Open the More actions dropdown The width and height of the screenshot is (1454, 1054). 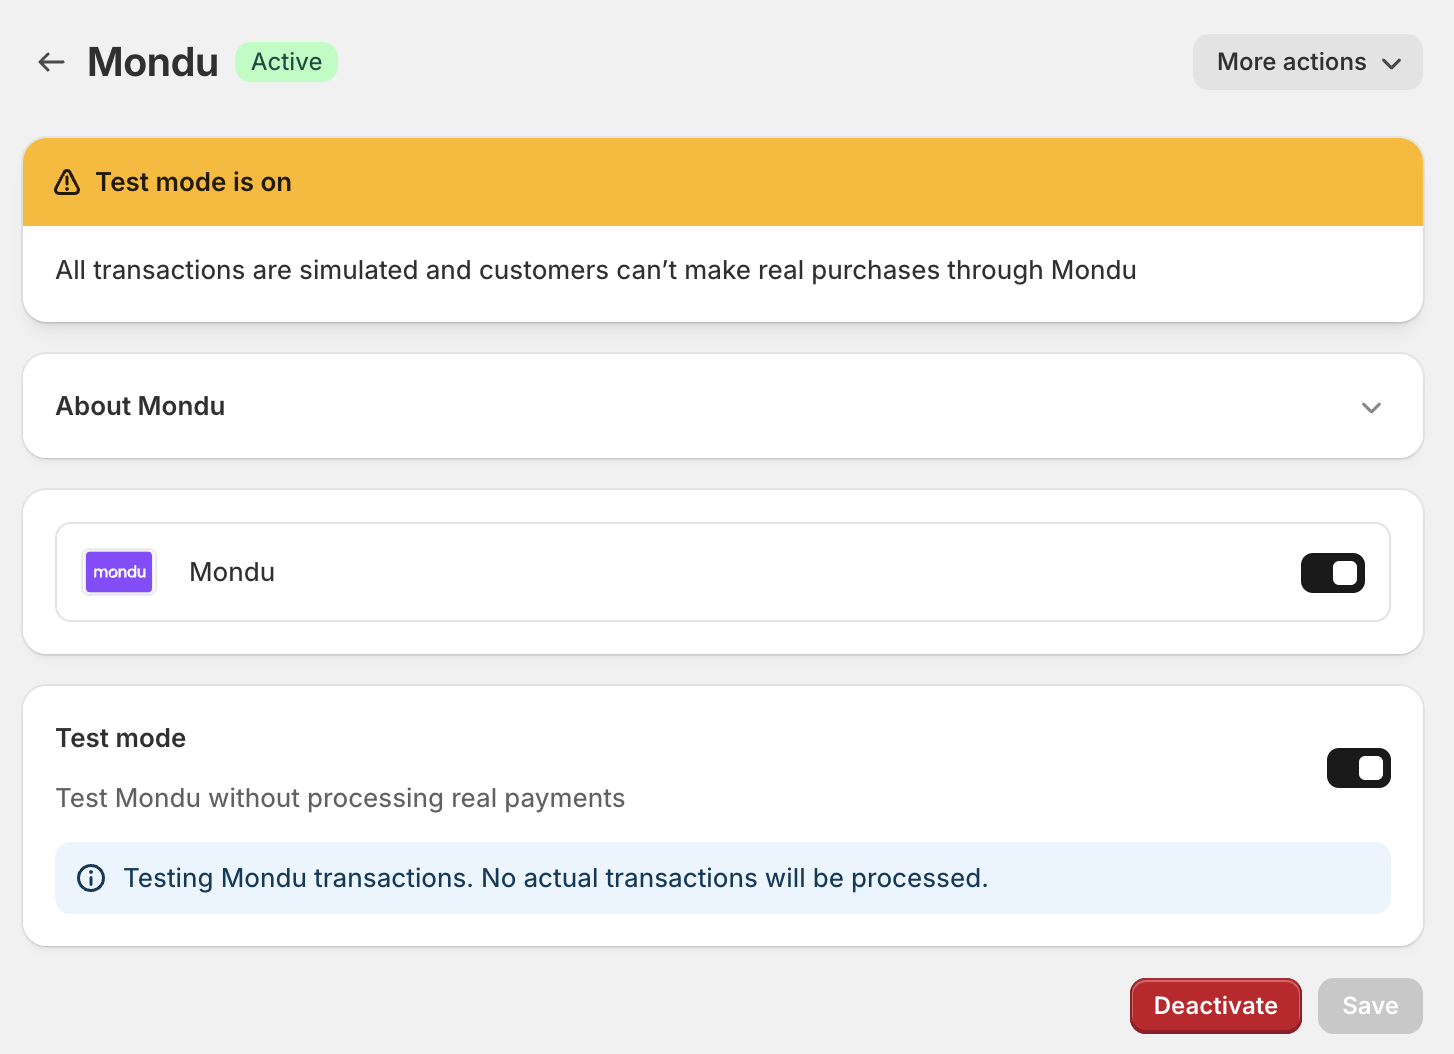coord(1307,62)
